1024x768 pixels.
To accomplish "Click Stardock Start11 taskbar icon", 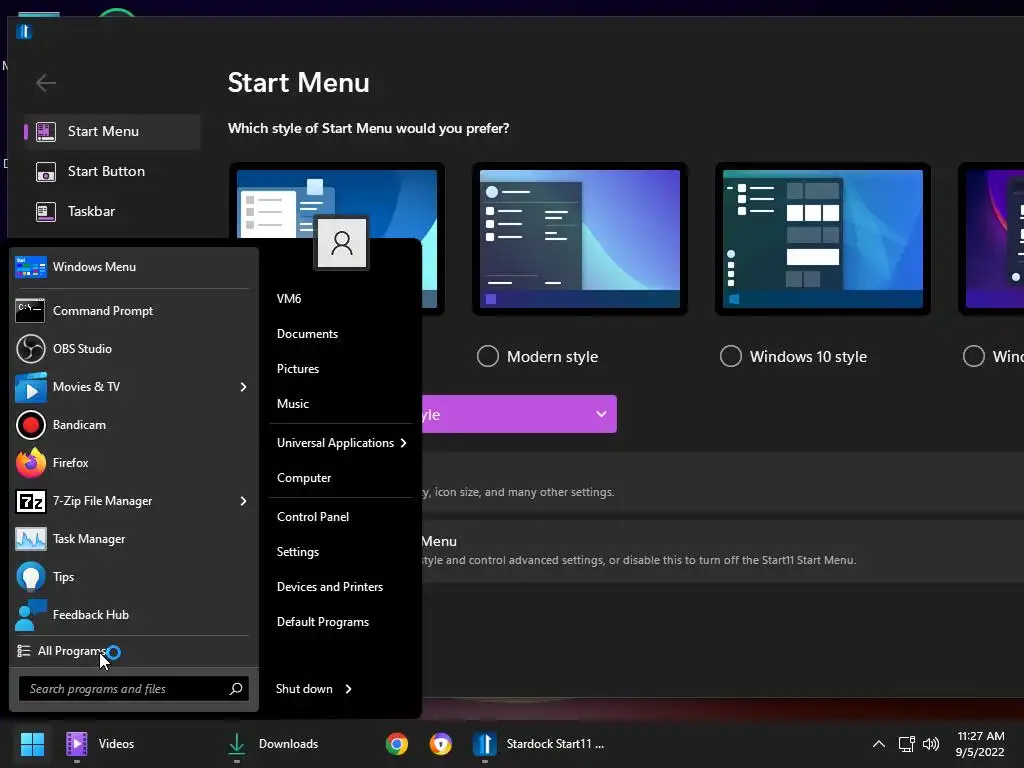I will pyautogui.click(x=485, y=744).
